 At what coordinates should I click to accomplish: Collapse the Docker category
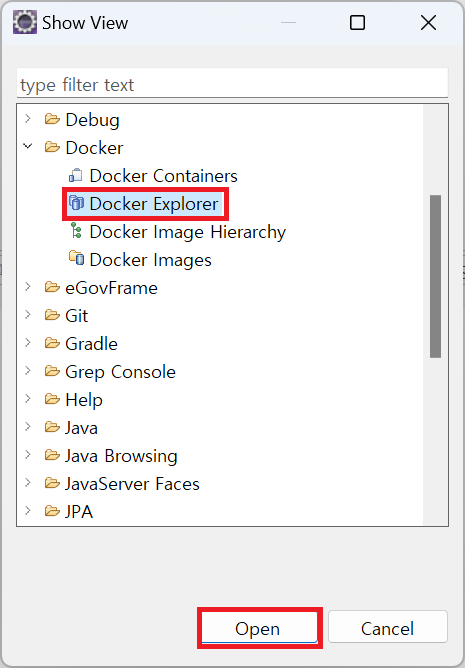[x=28, y=147]
